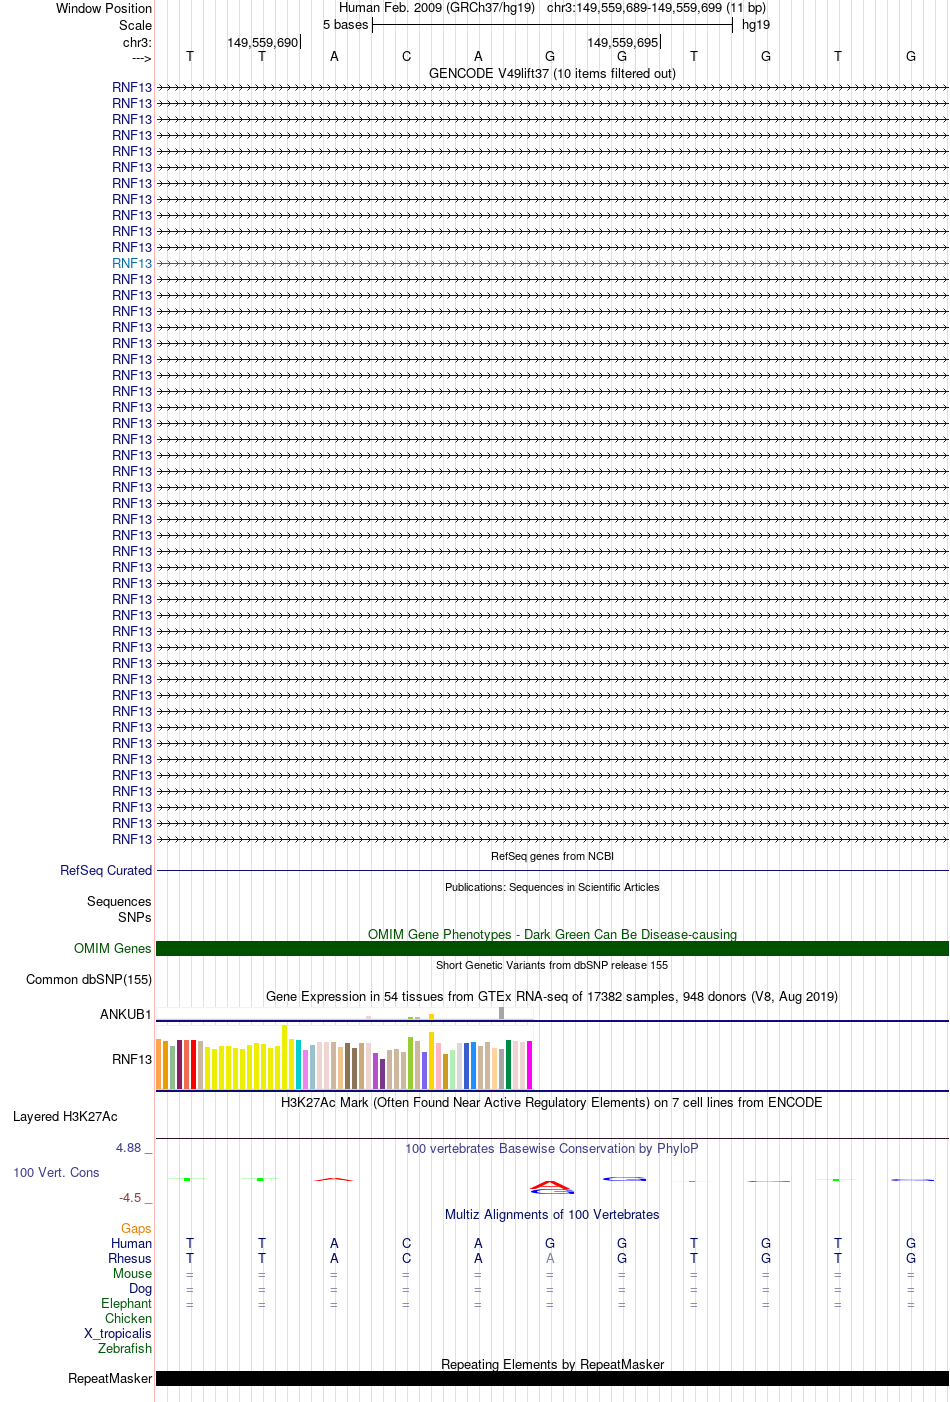Select the 'chr3:' ruler label
Viewport: 950px width, 1402px height.
pyautogui.click(x=137, y=42)
